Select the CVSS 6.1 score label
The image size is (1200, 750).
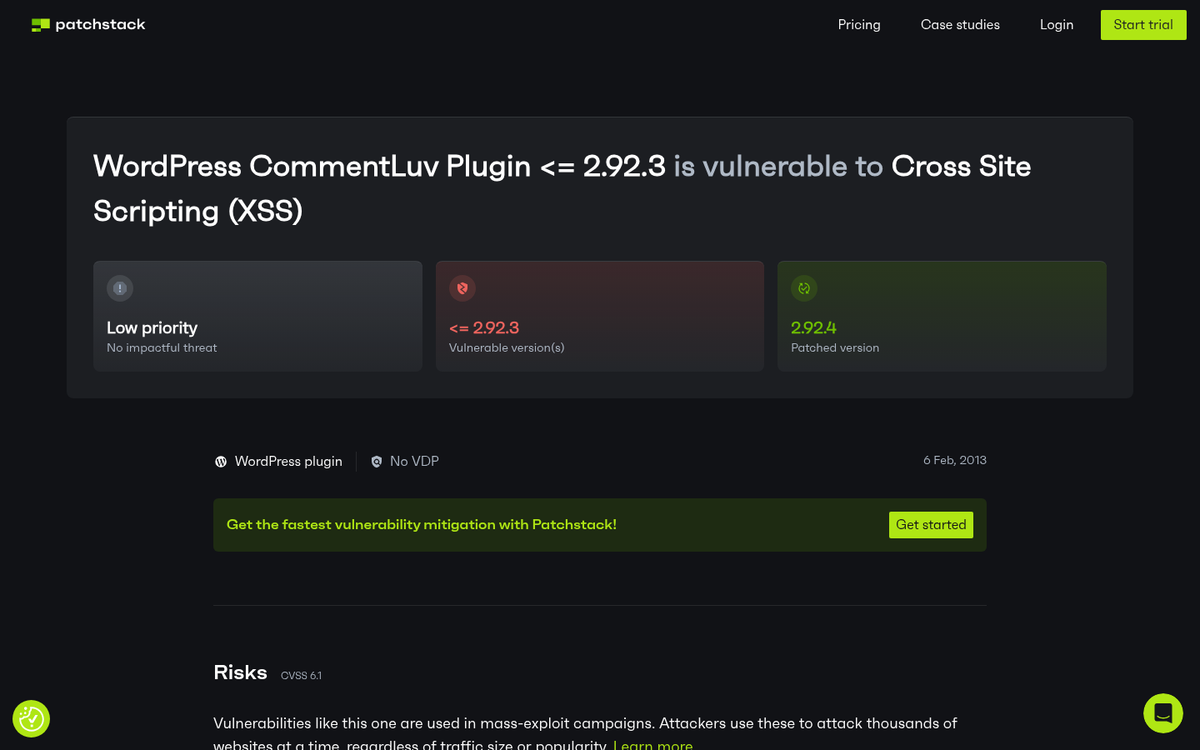click(301, 676)
